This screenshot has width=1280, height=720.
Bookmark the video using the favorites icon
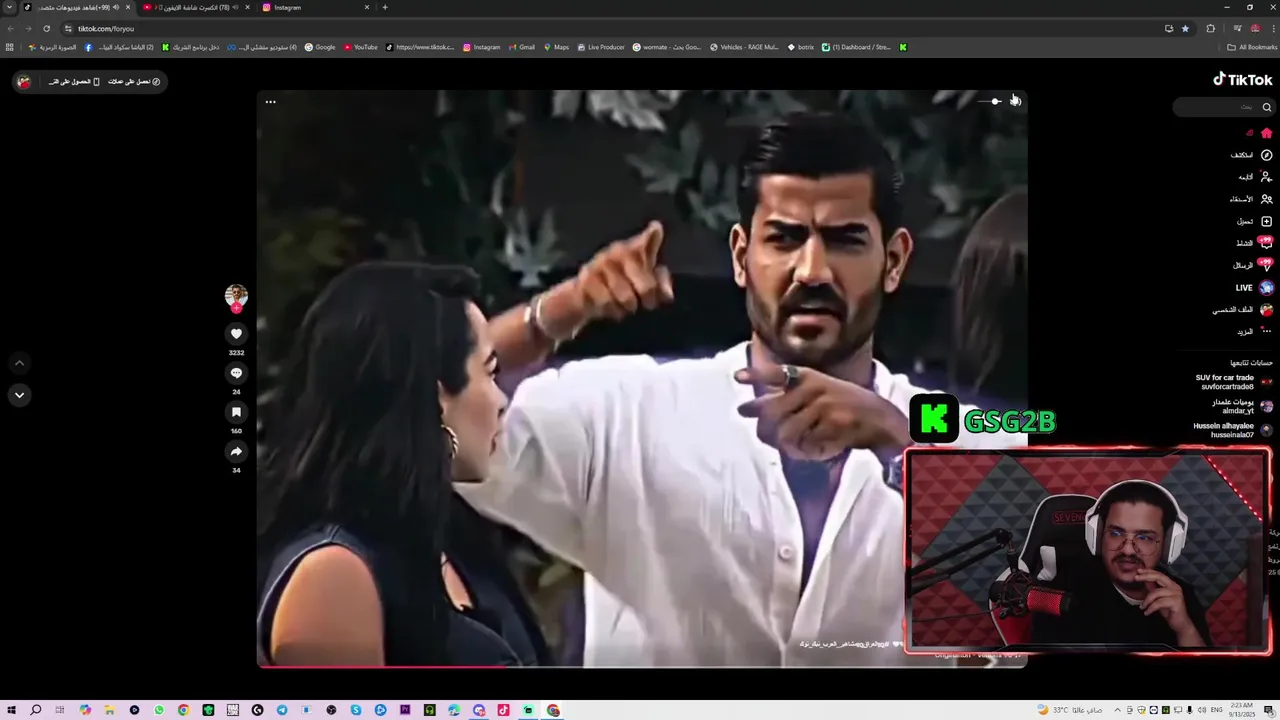[236, 412]
